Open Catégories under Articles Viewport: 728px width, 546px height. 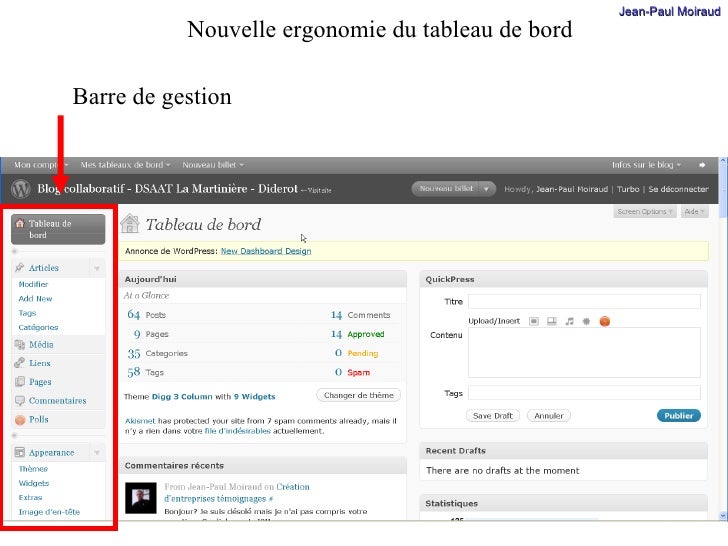click(x=38, y=327)
